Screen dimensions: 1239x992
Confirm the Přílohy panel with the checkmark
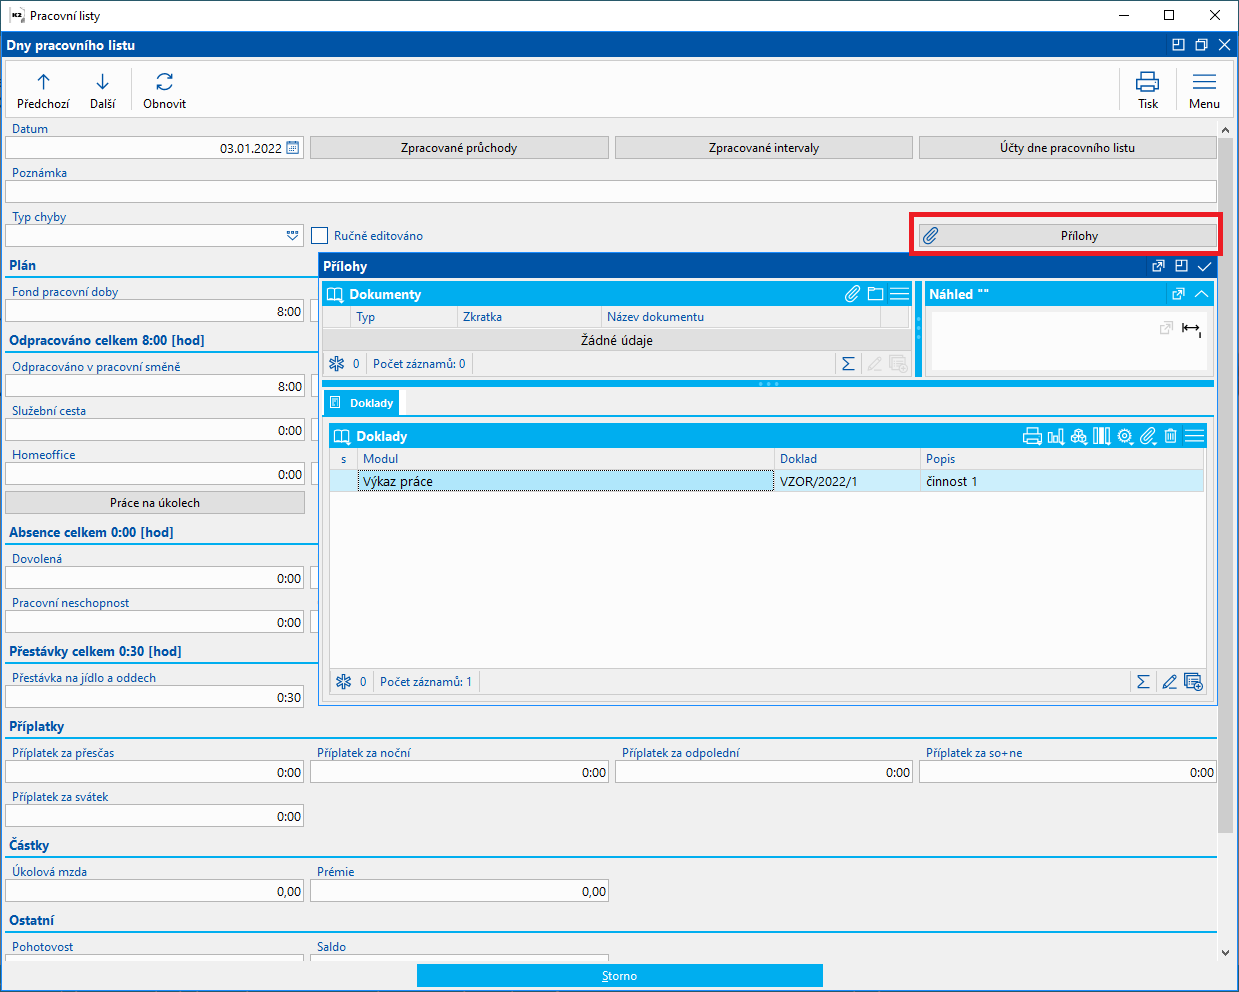coord(1204,266)
